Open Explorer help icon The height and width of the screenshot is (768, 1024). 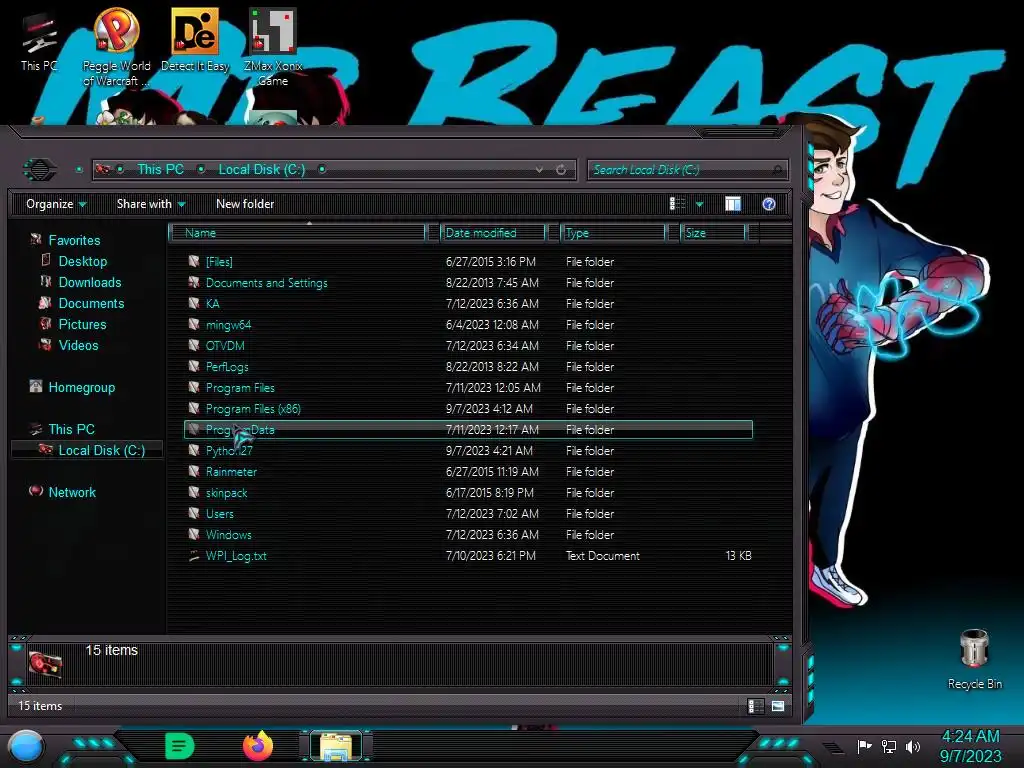tap(769, 204)
